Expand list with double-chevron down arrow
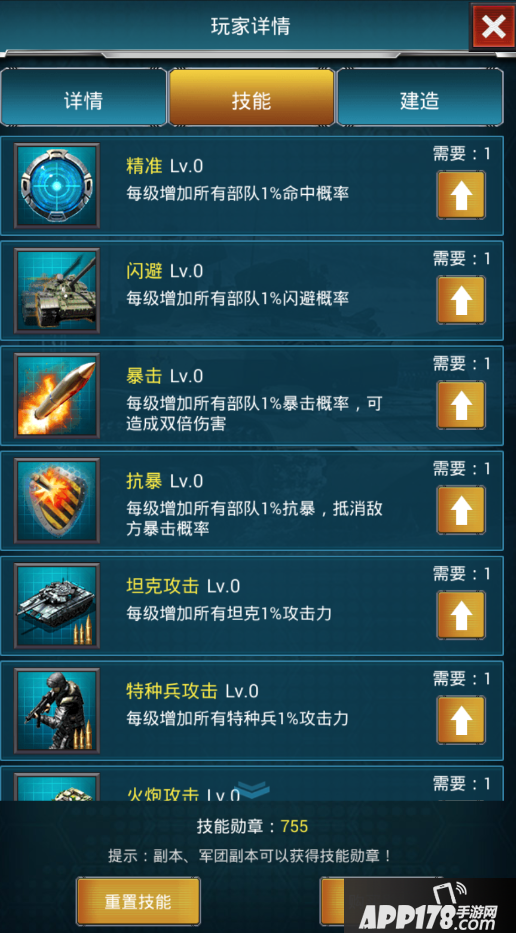 (x=254, y=790)
